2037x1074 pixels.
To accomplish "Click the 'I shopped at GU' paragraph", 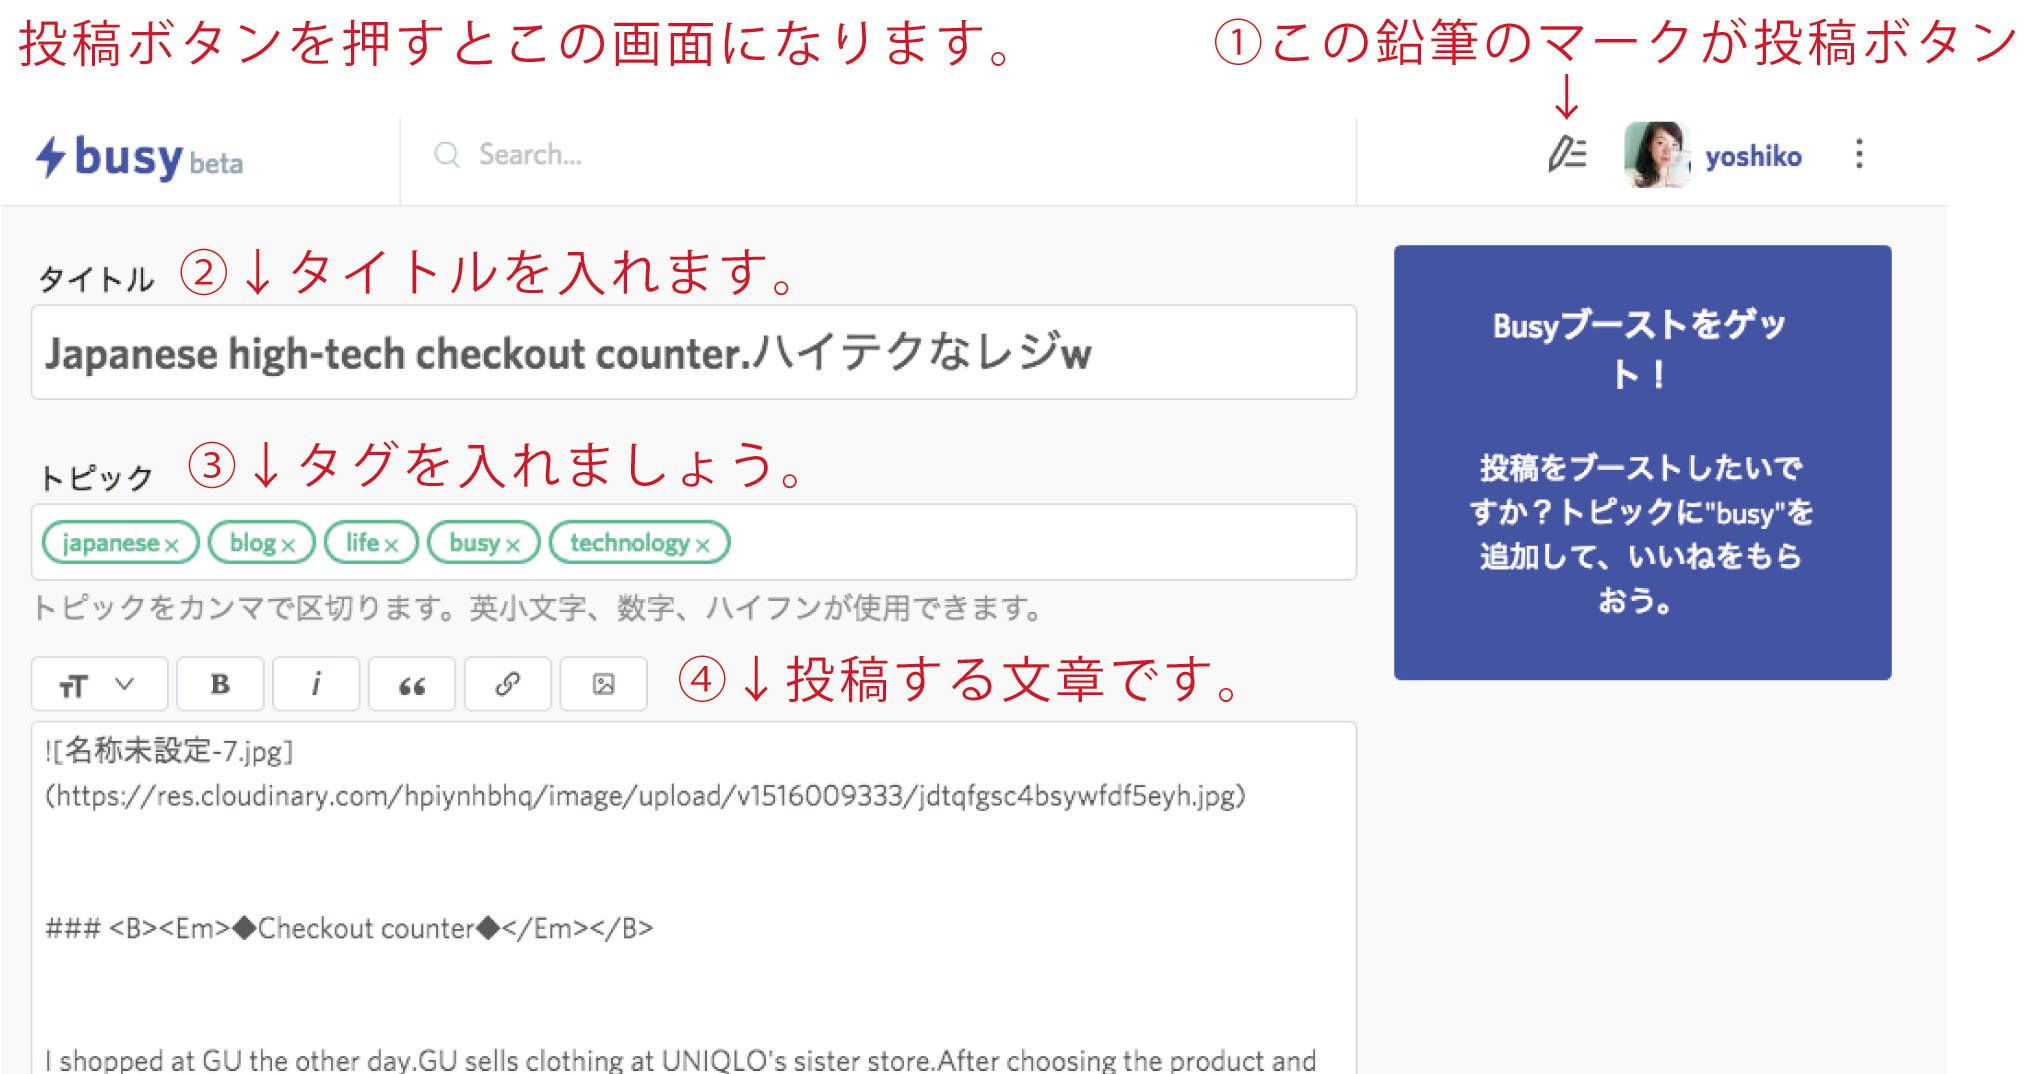I will tap(680, 1060).
